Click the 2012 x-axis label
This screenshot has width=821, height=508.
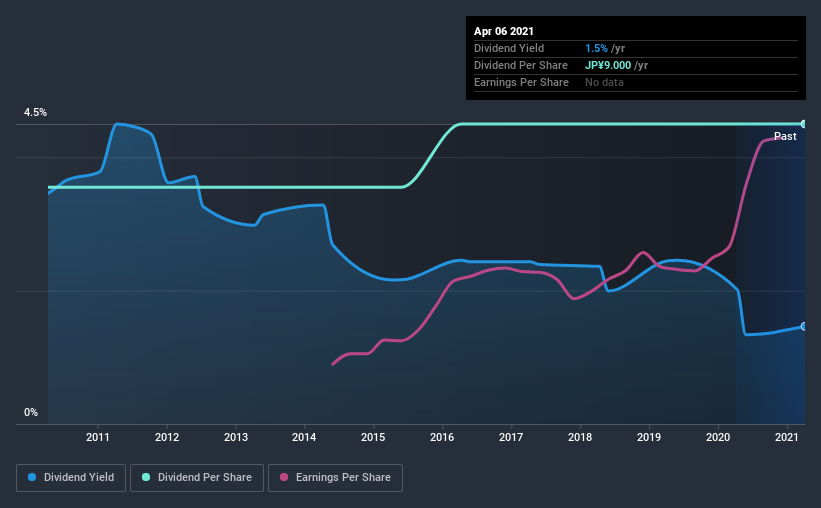point(167,437)
